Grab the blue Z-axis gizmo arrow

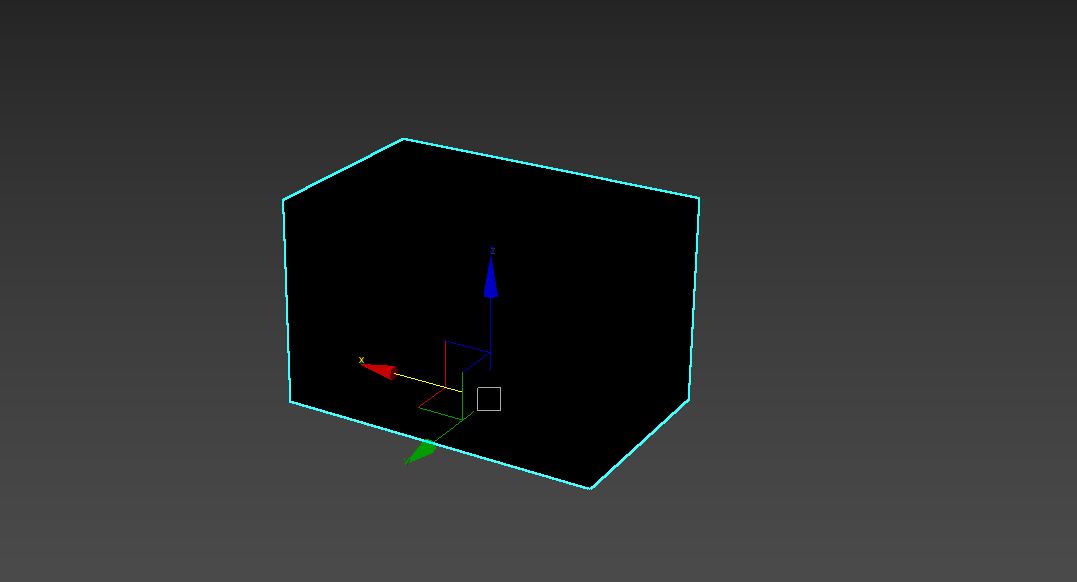click(490, 276)
